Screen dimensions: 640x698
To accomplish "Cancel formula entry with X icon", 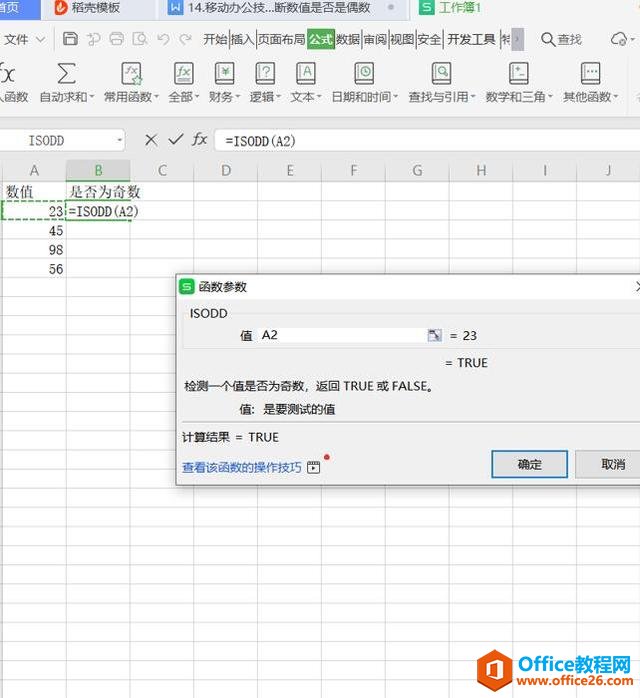I will 151,140.
